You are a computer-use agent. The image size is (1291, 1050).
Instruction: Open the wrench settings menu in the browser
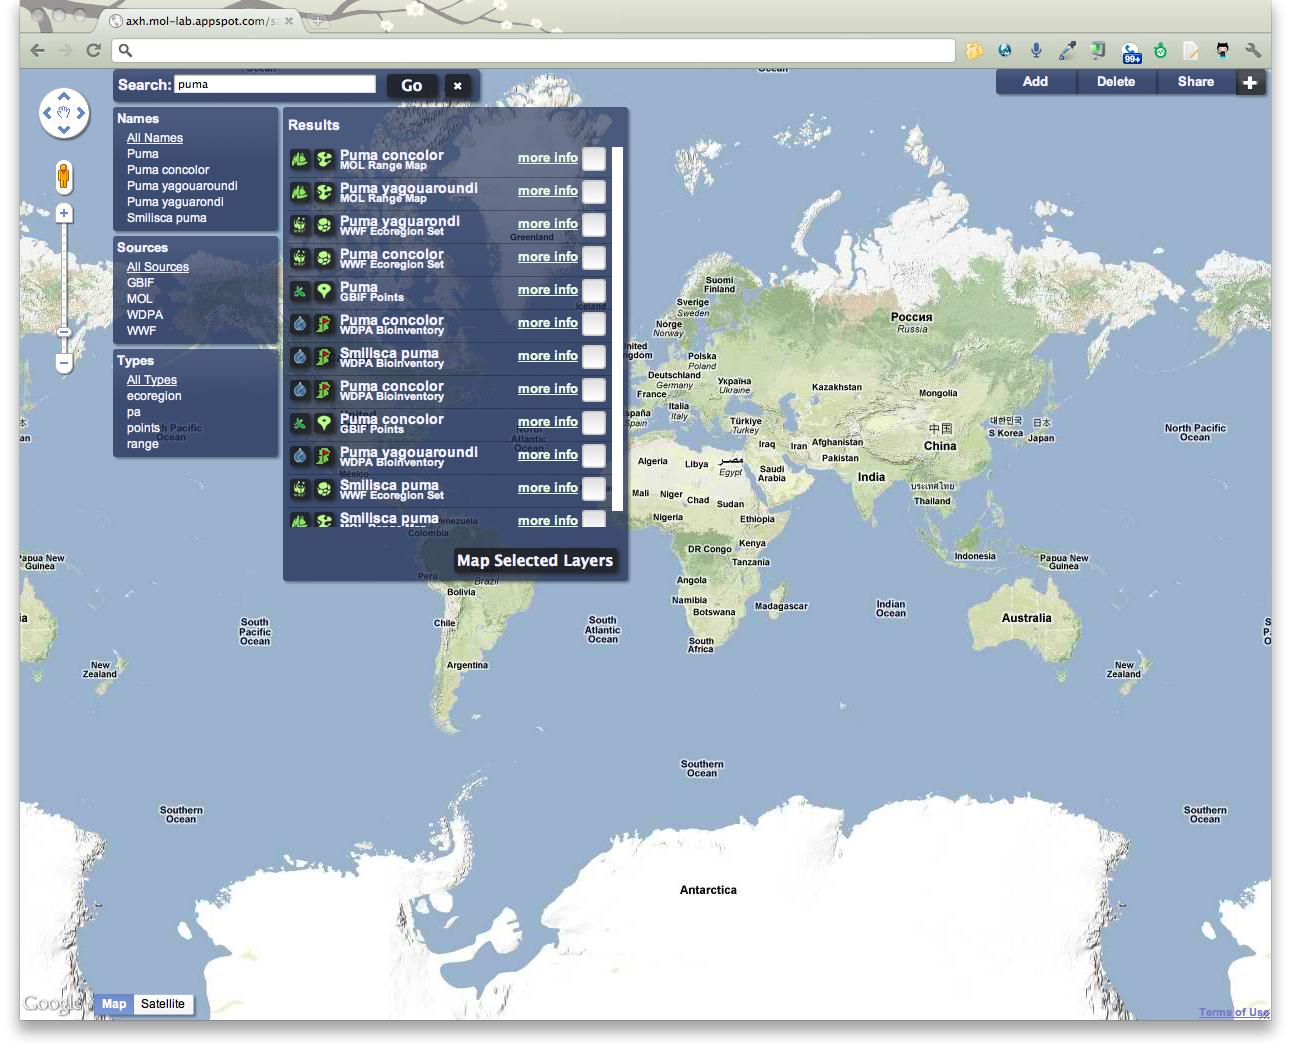[1252, 50]
